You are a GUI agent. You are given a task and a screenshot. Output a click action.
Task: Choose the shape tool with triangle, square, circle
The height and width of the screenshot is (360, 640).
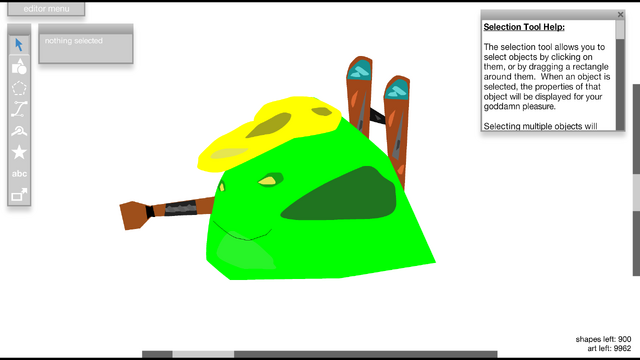[x=19, y=66]
